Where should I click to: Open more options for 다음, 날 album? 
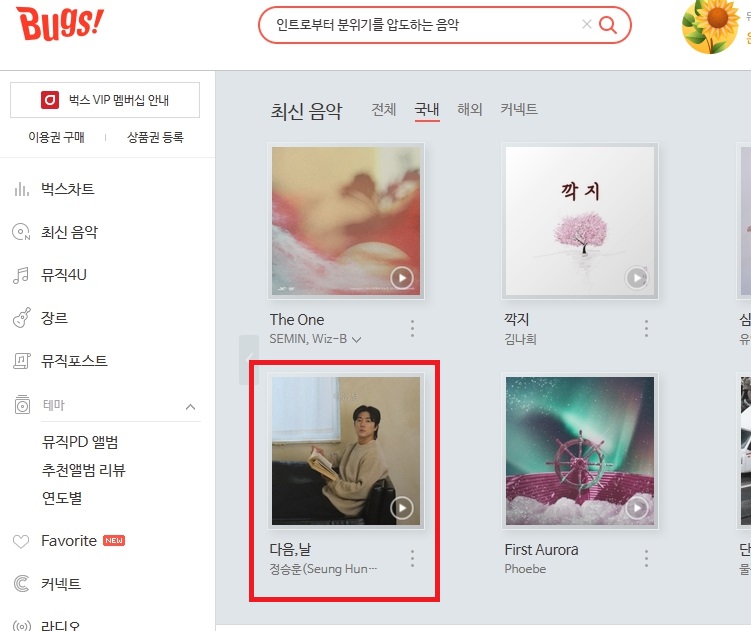point(412,559)
